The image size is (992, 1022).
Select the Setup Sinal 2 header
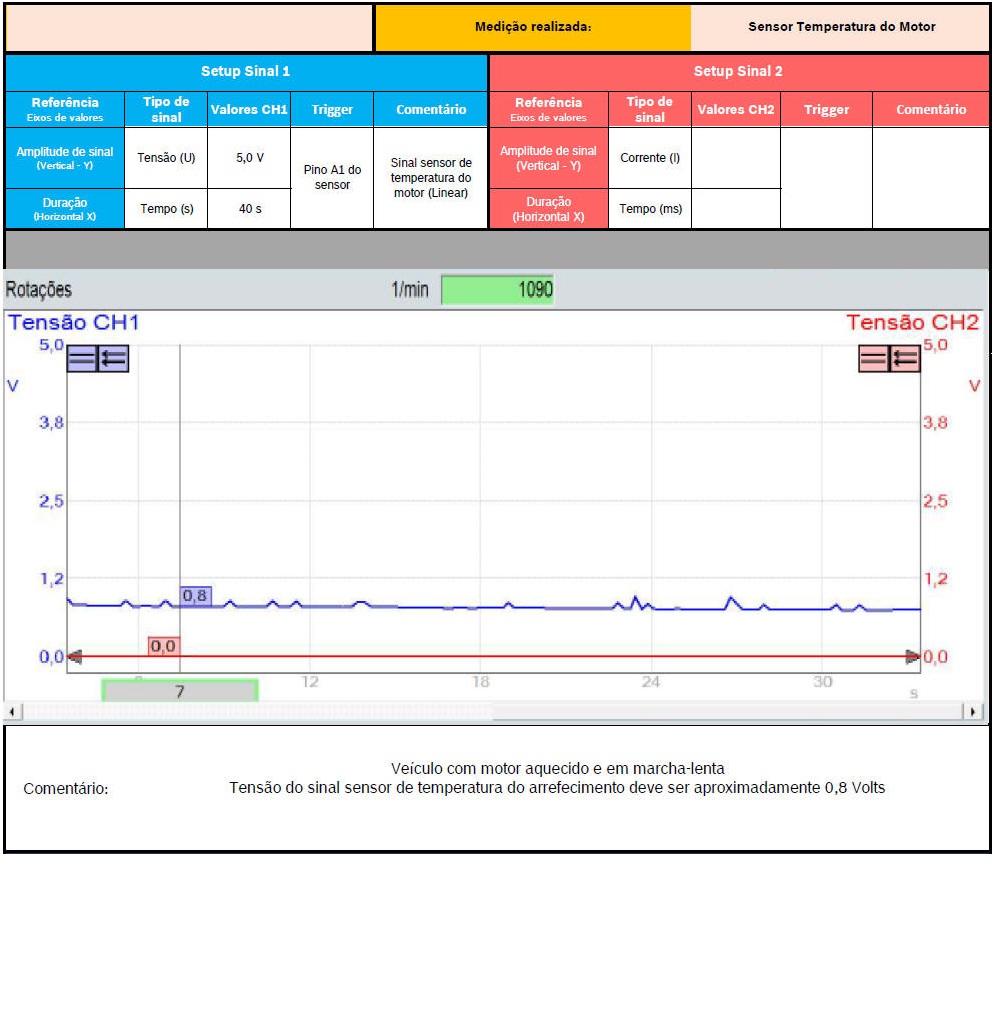click(738, 72)
